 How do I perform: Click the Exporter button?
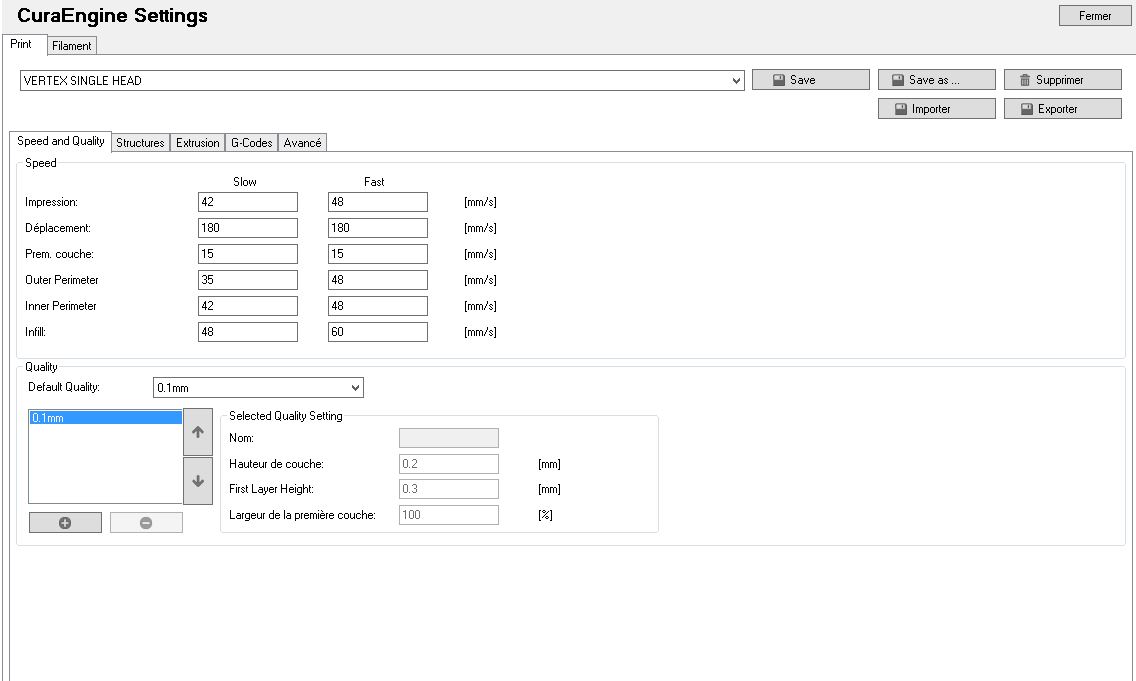[x=1062, y=109]
